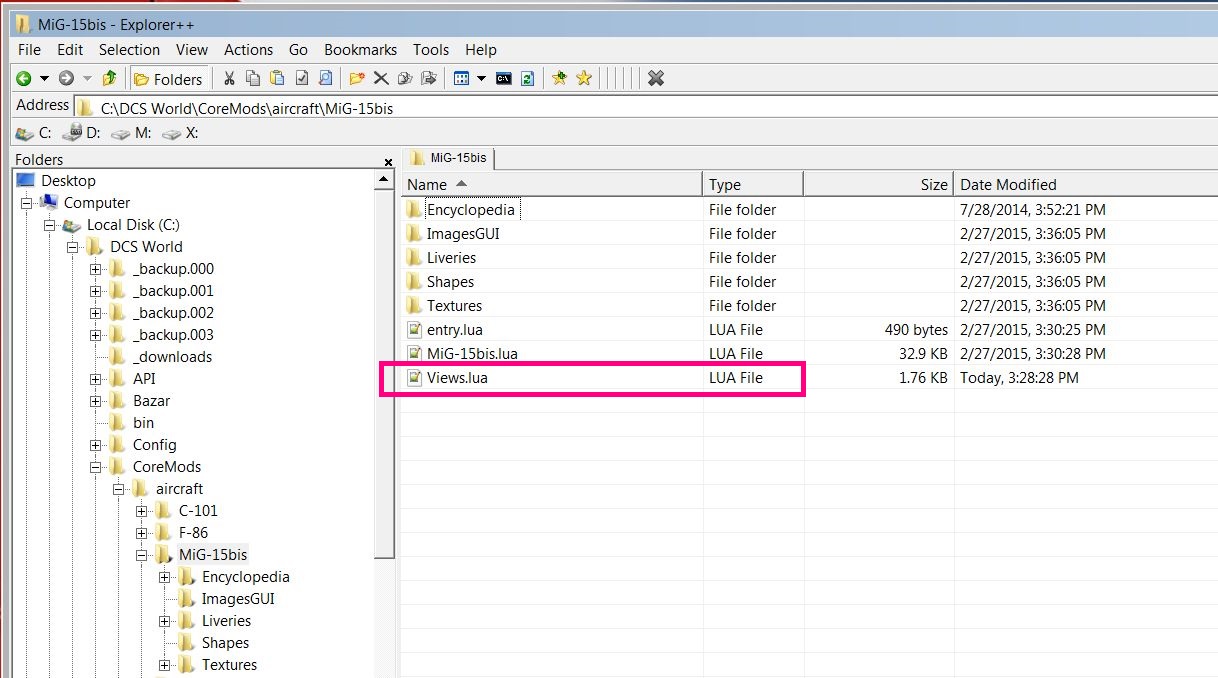Click the Move To toolbar icon

click(429, 78)
